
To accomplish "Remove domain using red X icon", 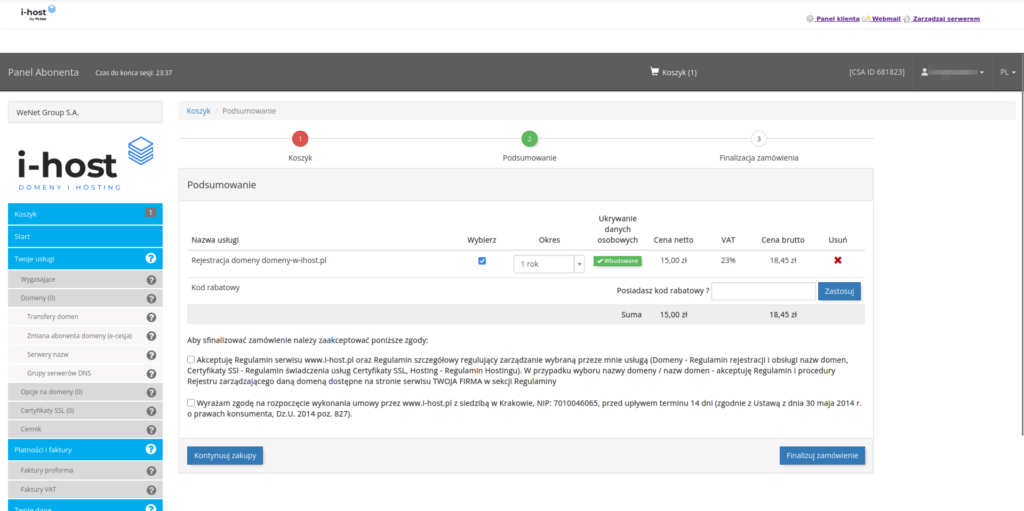I will coord(838,261).
